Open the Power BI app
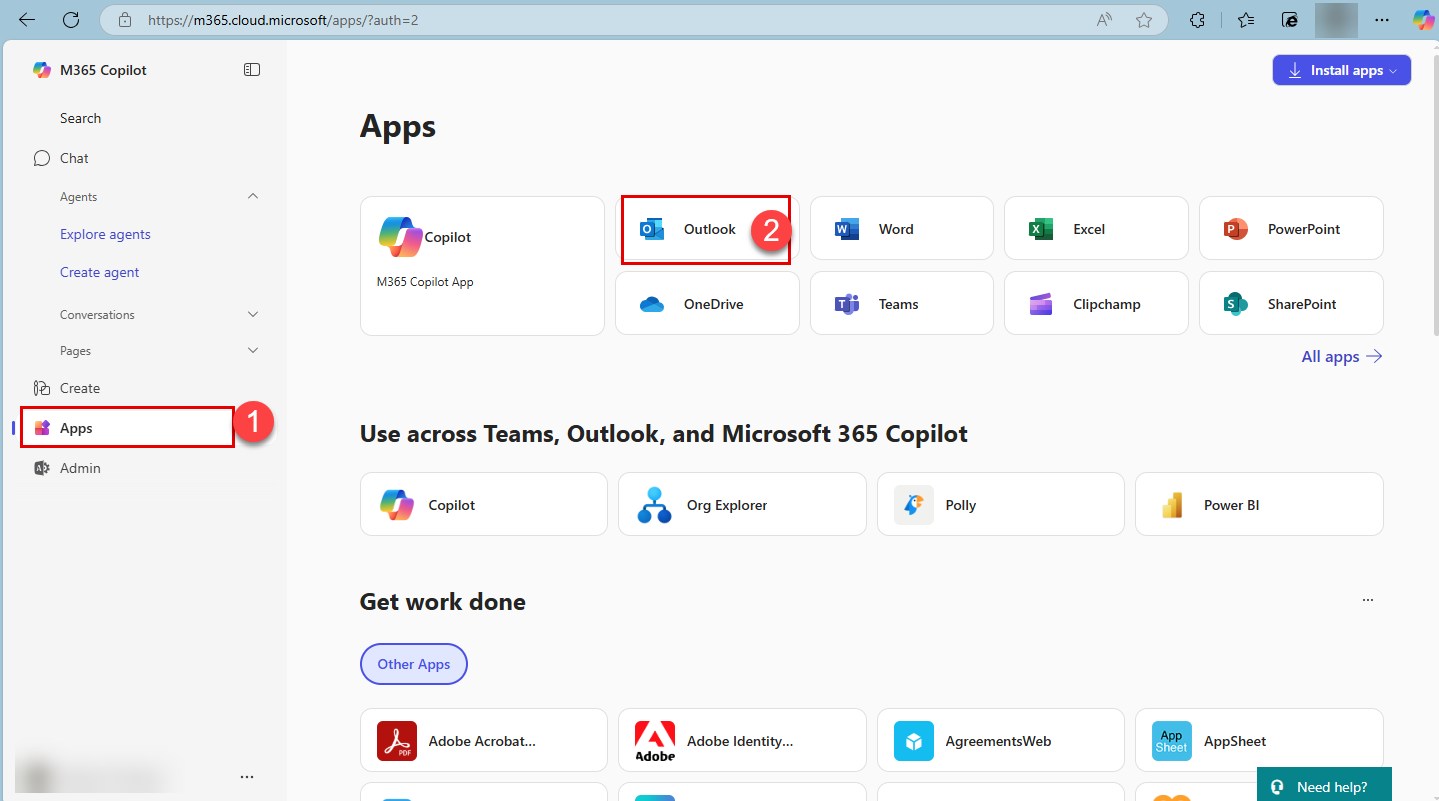Viewport: 1439px width, 801px height. click(1258, 505)
